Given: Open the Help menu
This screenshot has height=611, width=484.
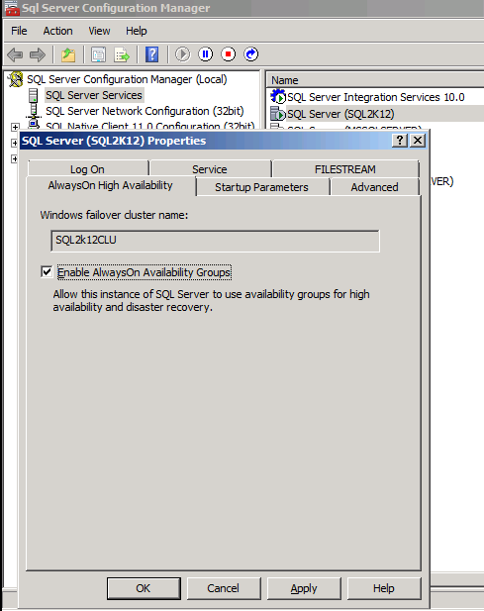Looking at the screenshot, I should click(x=136, y=31).
